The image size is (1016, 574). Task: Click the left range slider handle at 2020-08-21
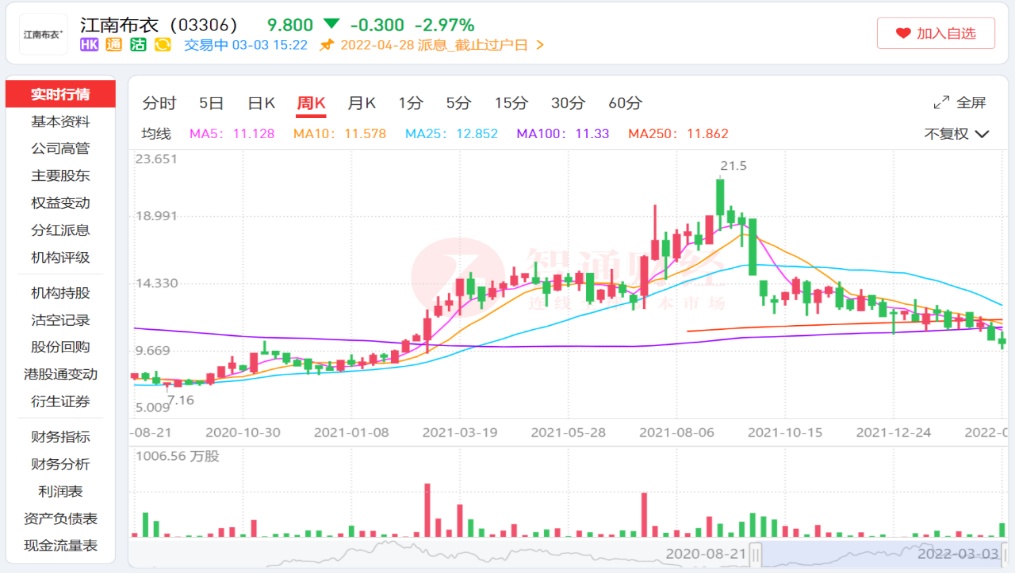point(756,553)
